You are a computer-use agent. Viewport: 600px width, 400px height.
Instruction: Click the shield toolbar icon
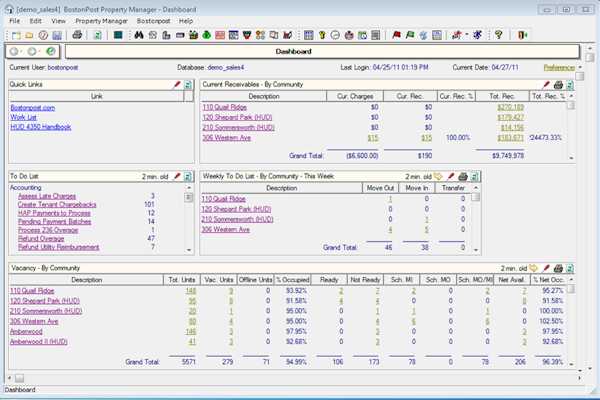pos(247,35)
